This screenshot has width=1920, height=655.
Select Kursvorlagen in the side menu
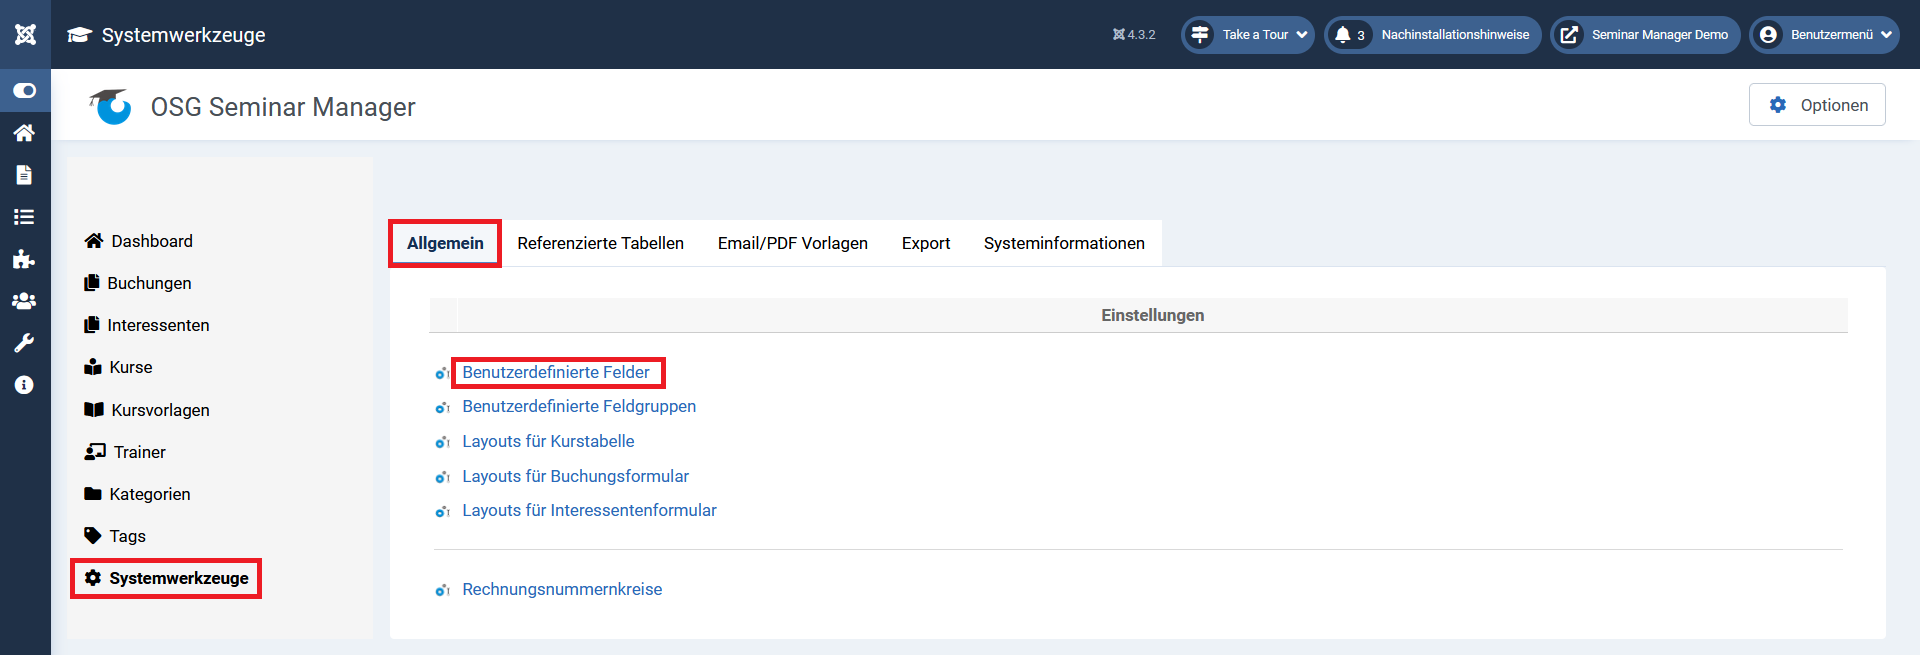tap(160, 410)
